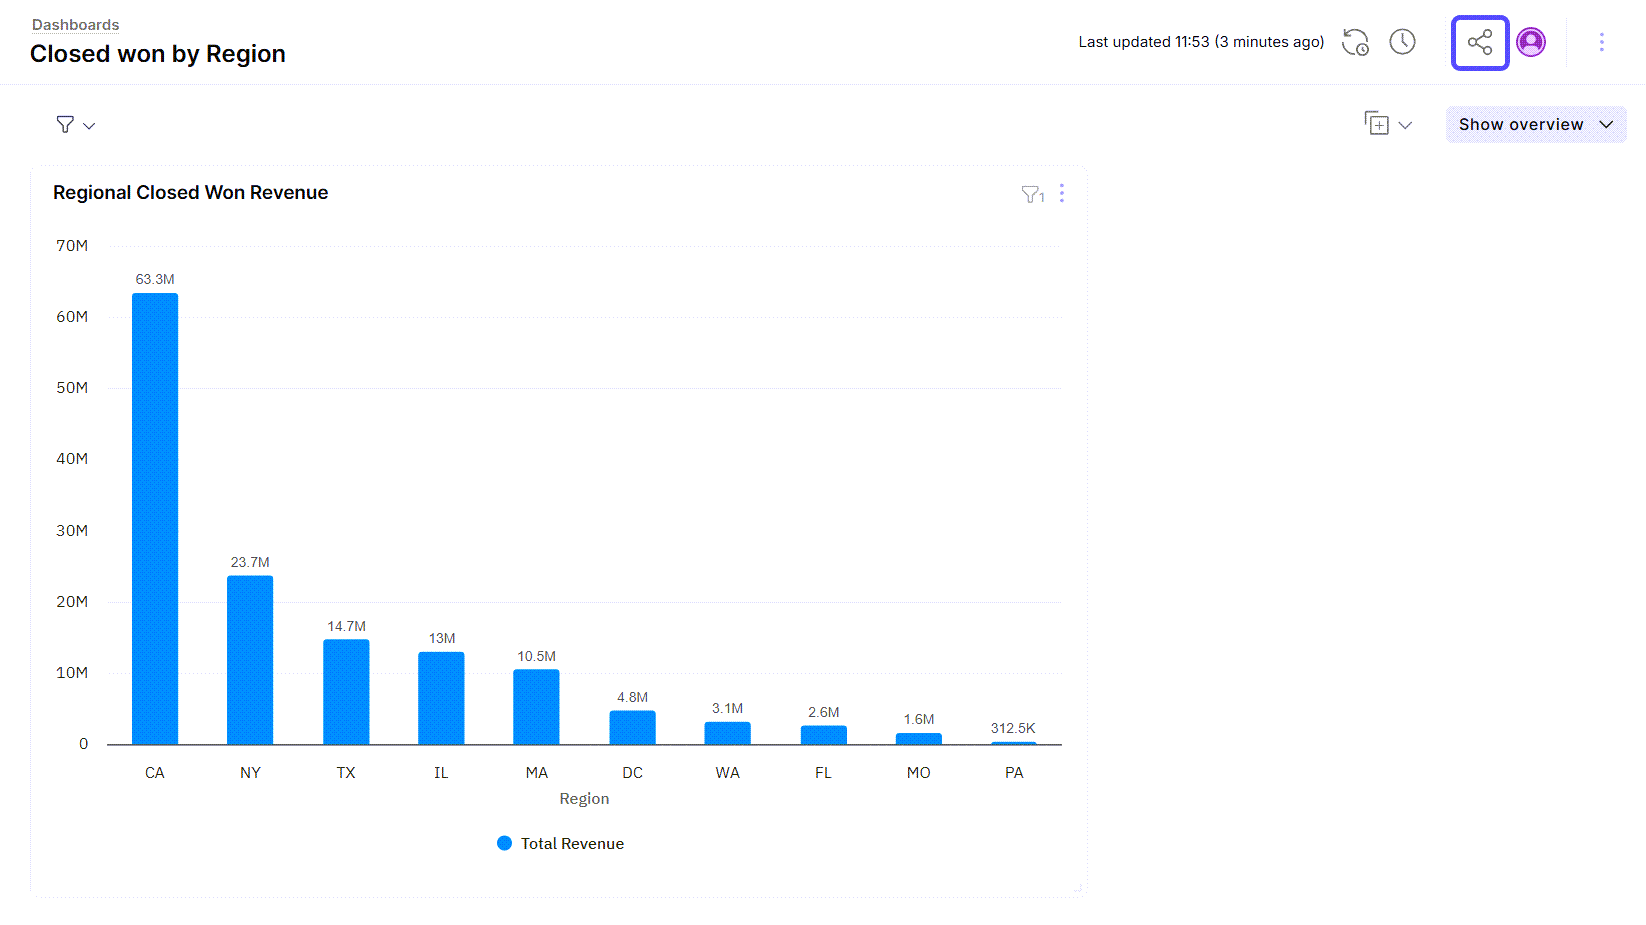
Task: Click the Closed won by Region title
Action: coord(158,54)
